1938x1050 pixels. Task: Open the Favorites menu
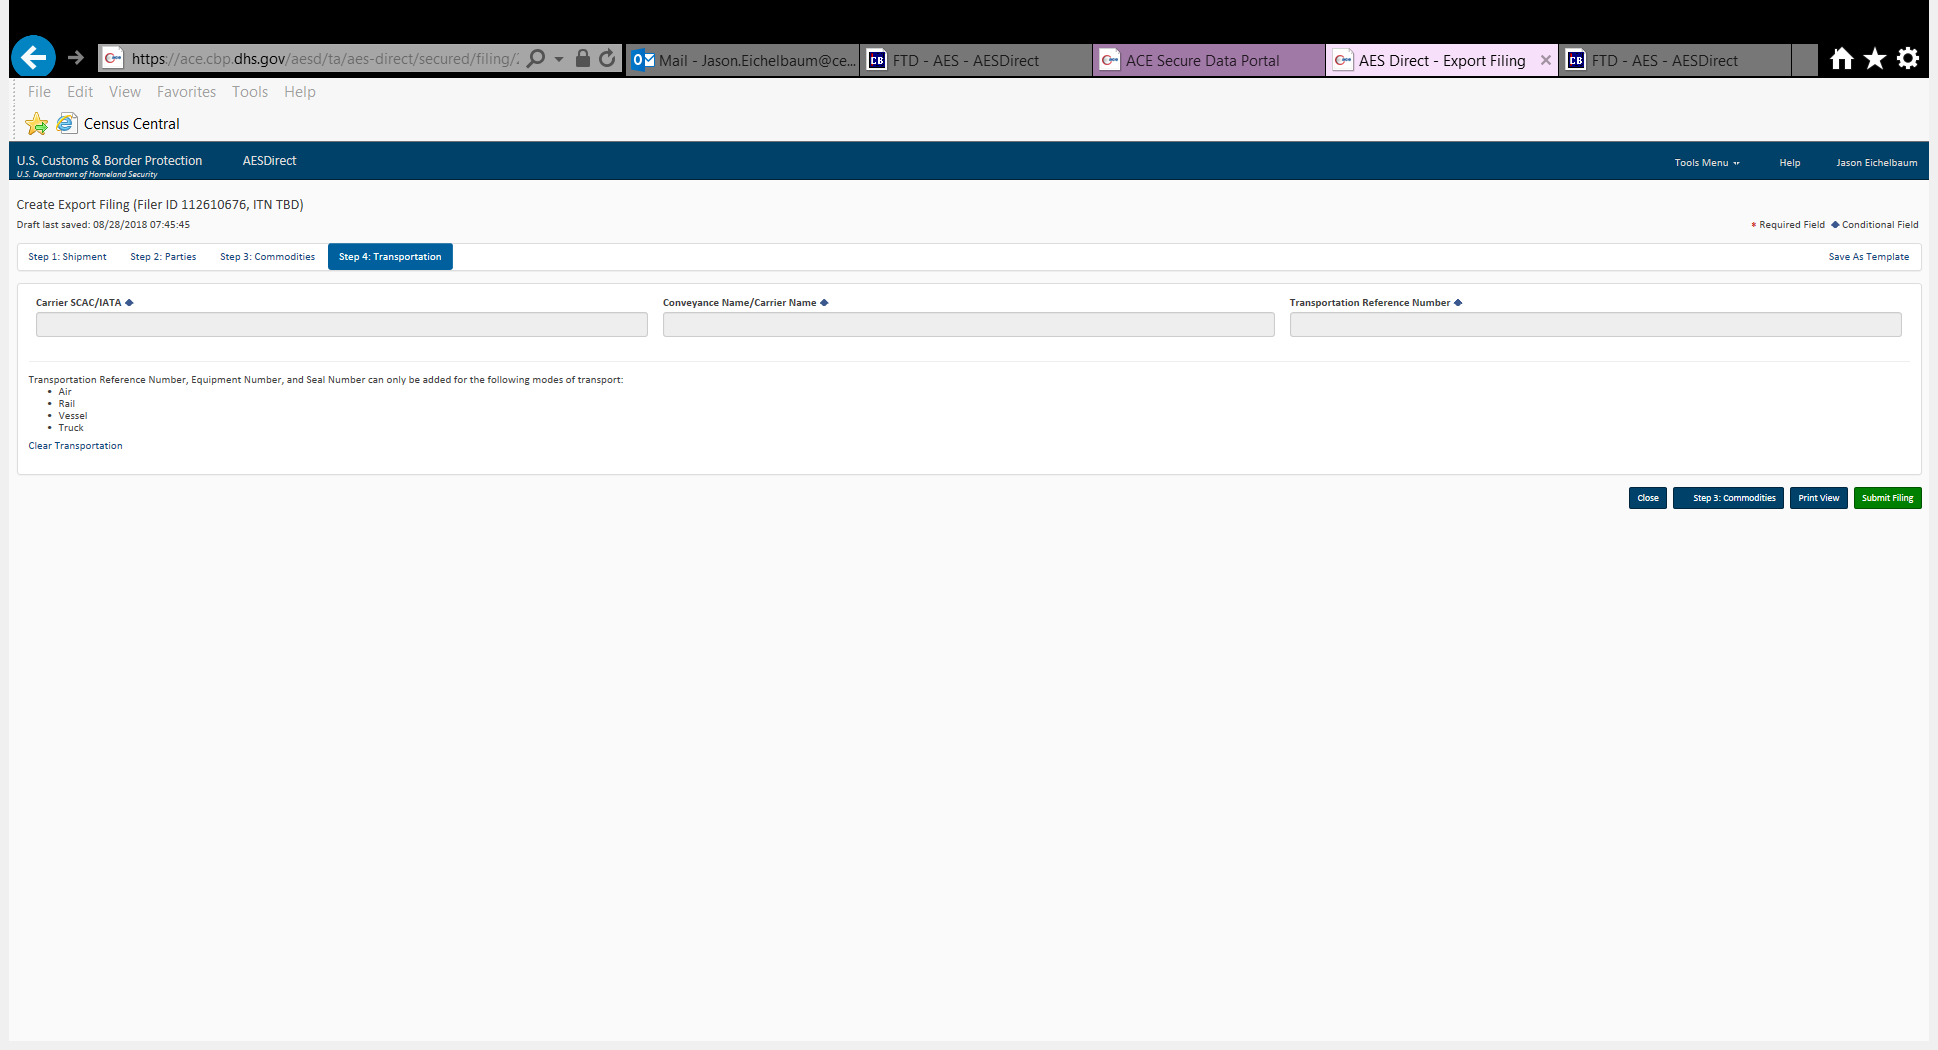(186, 92)
